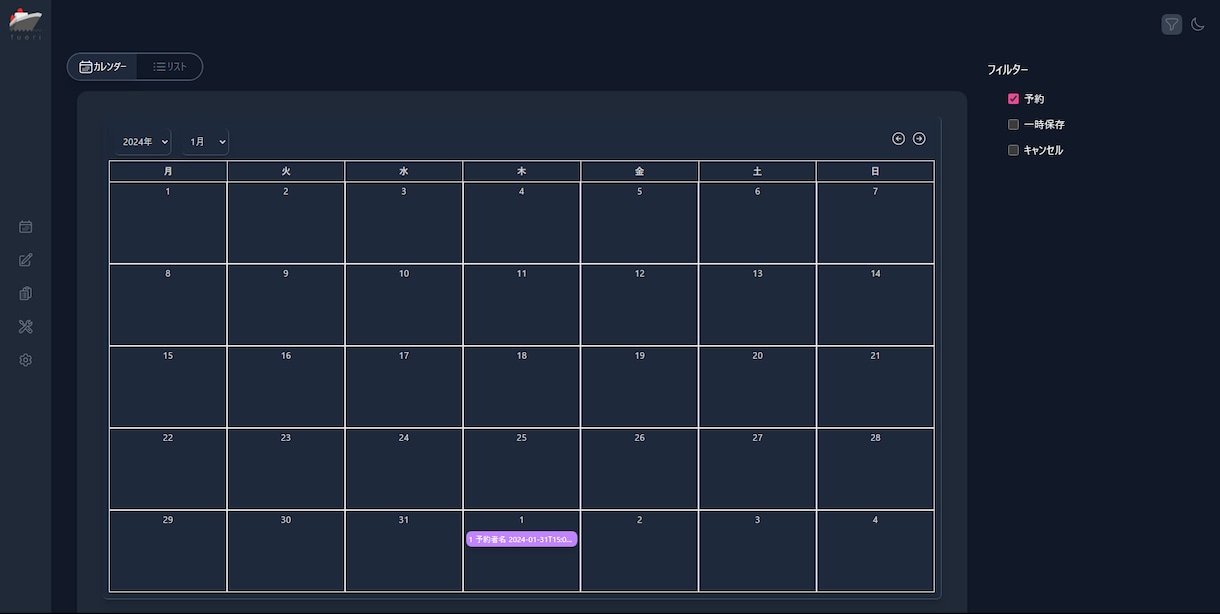
Task: Open the 1月 month dropdown
Action: pyautogui.click(x=206, y=142)
